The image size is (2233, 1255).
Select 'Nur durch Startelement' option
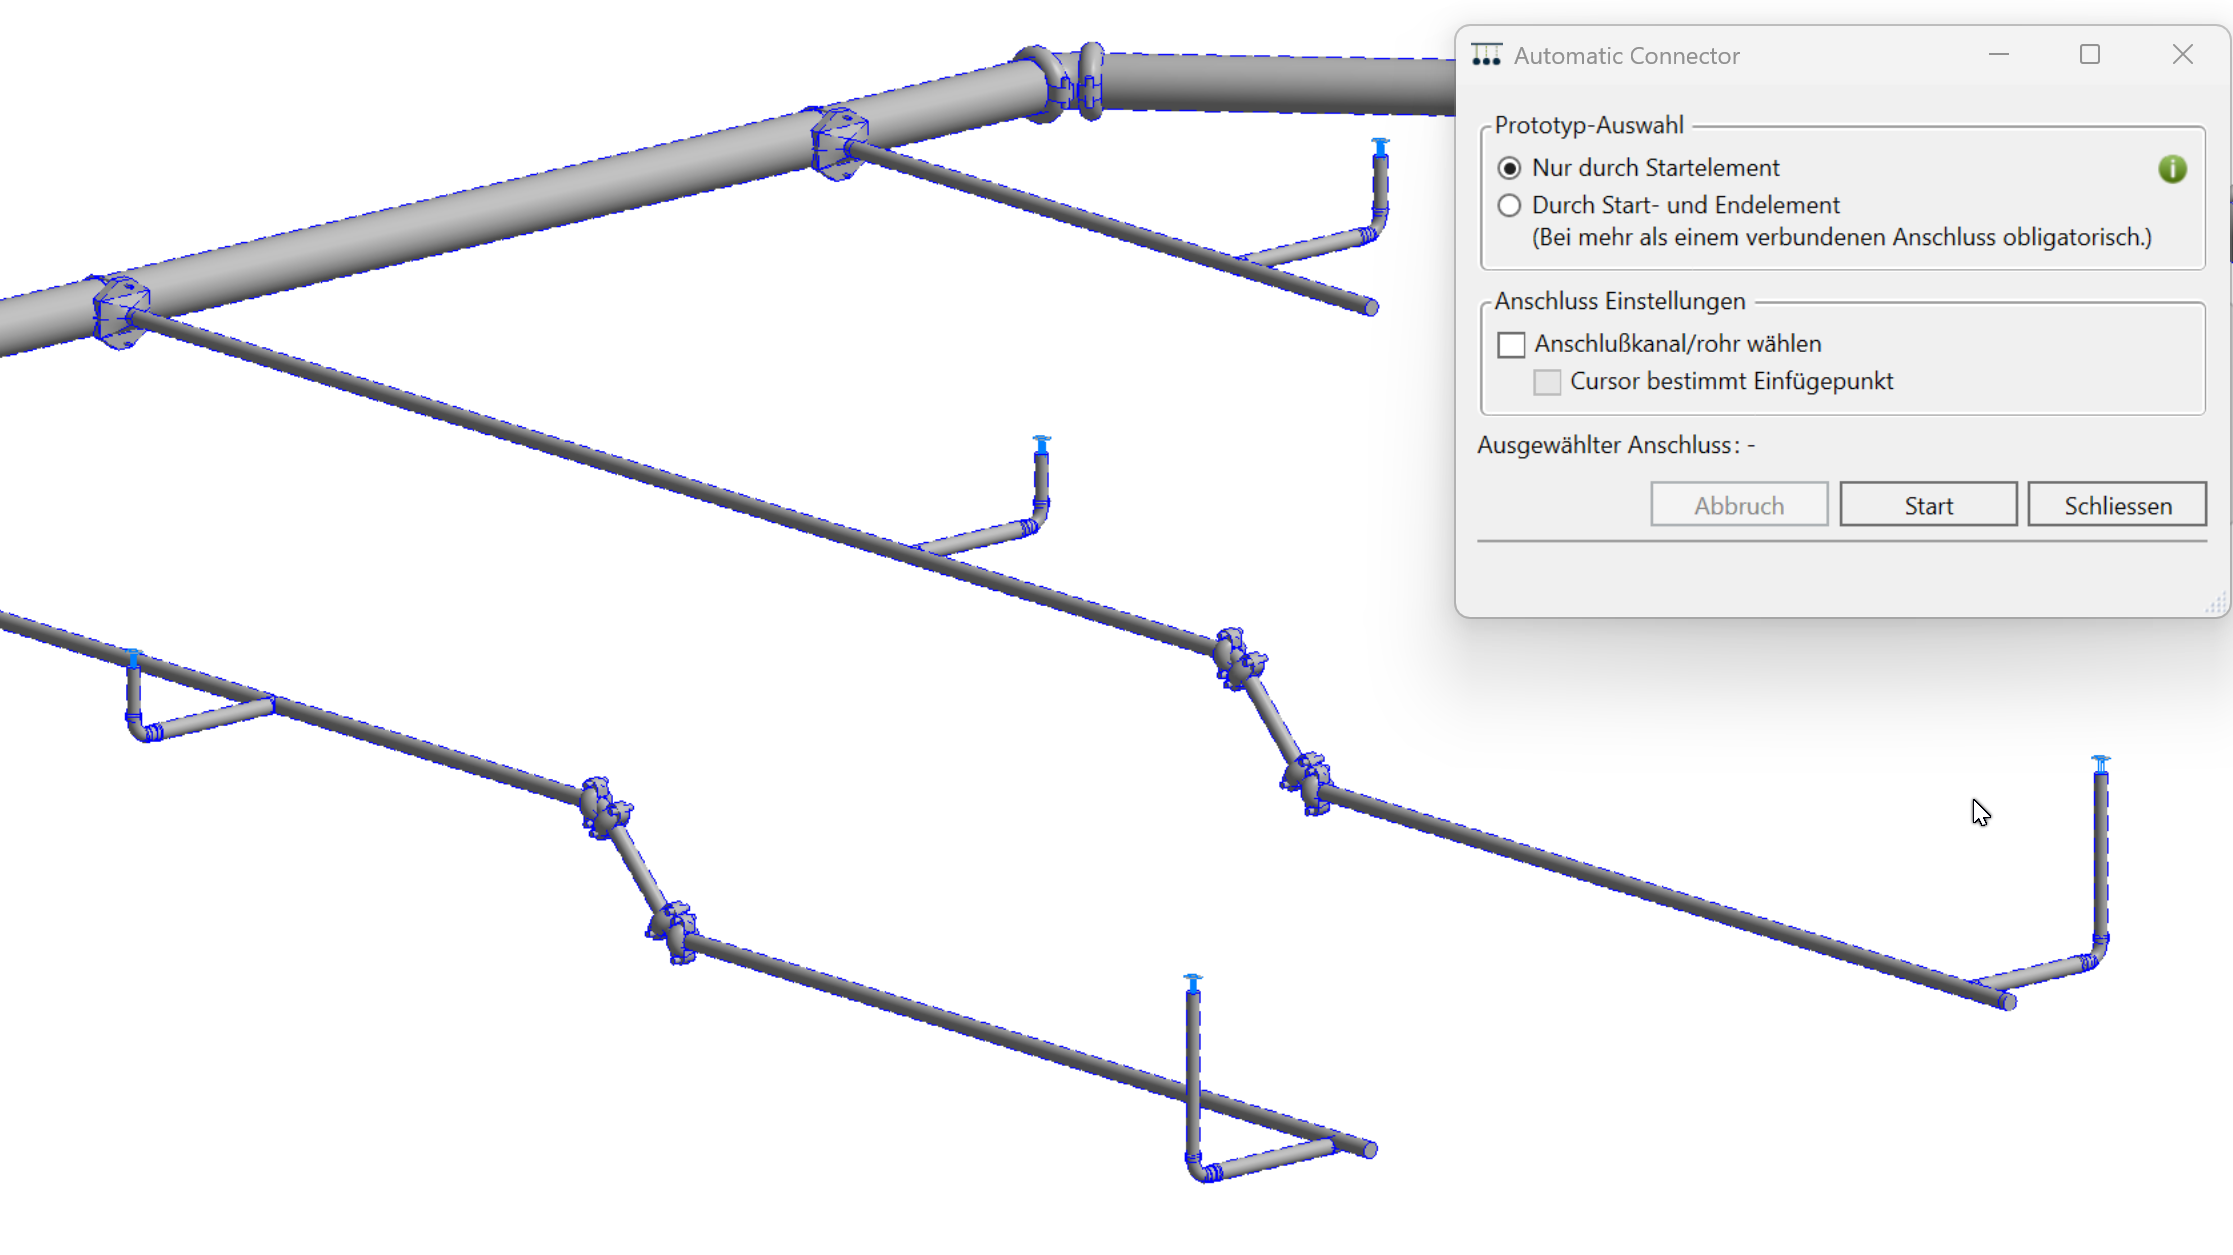1509,168
